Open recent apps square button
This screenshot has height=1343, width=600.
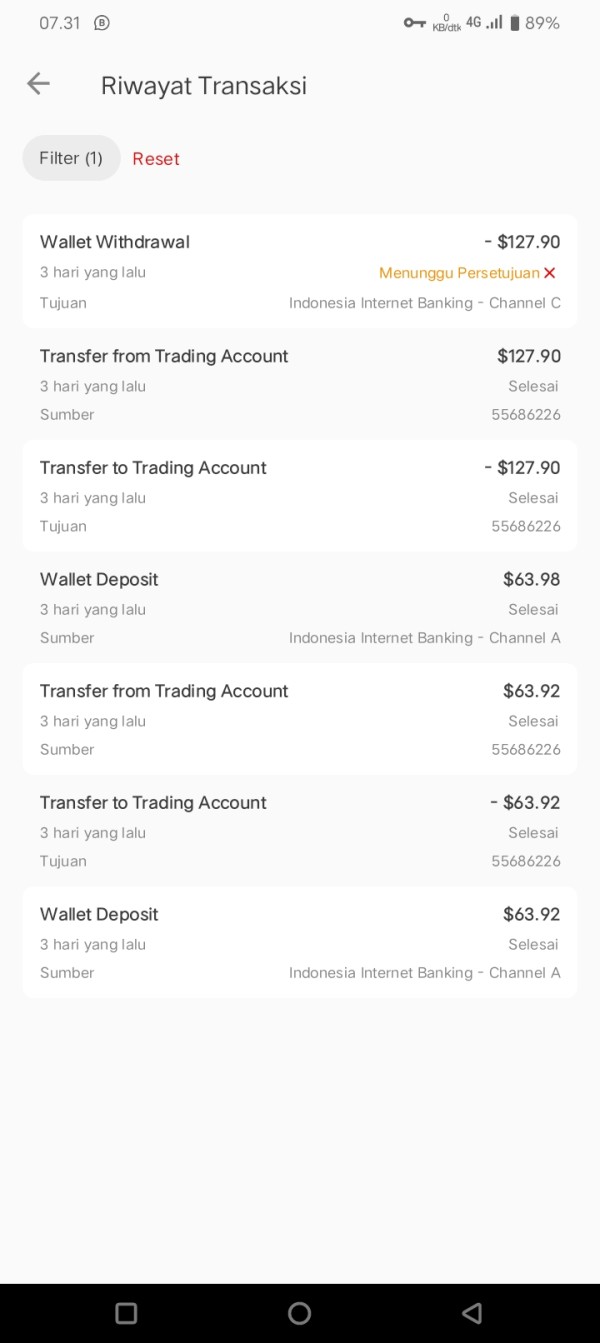click(126, 1313)
